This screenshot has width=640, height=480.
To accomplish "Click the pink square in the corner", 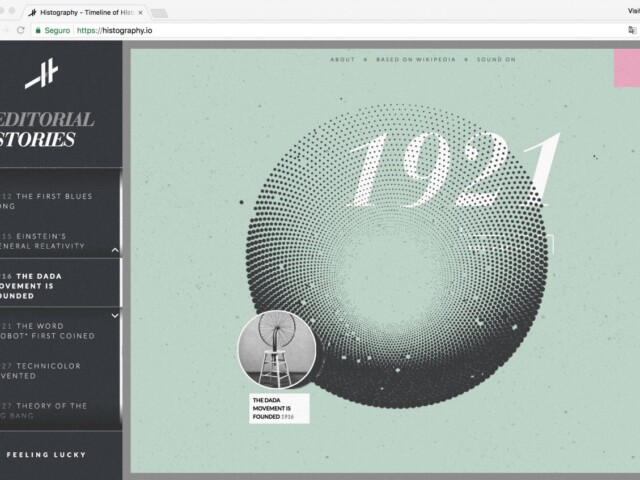I will (626, 66).
